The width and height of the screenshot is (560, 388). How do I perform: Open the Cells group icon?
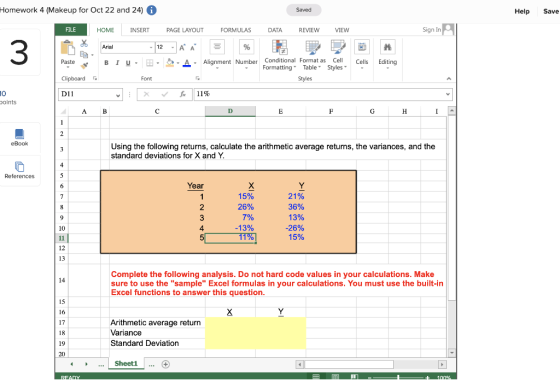coord(362,47)
